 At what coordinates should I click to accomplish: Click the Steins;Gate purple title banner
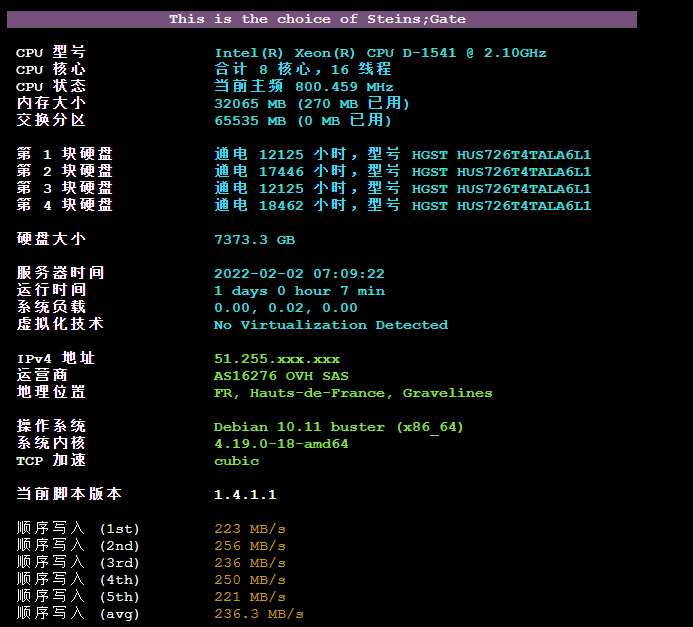(318, 19)
